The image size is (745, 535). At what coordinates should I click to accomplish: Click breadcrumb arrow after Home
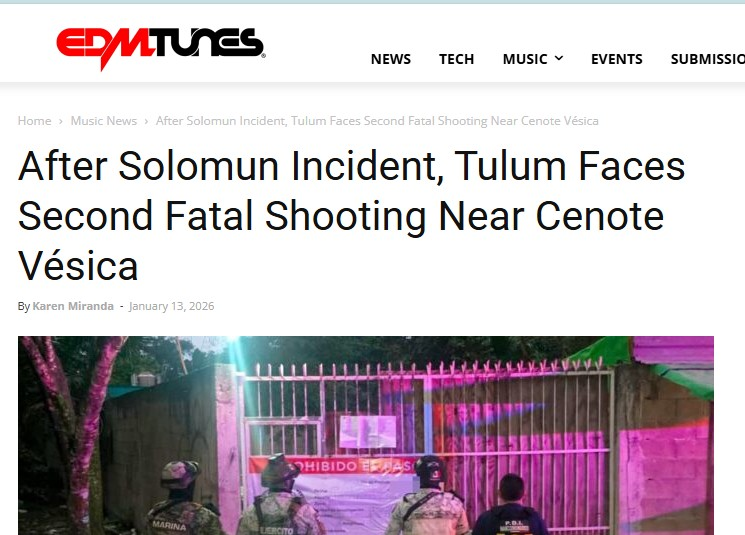pyautogui.click(x=61, y=121)
